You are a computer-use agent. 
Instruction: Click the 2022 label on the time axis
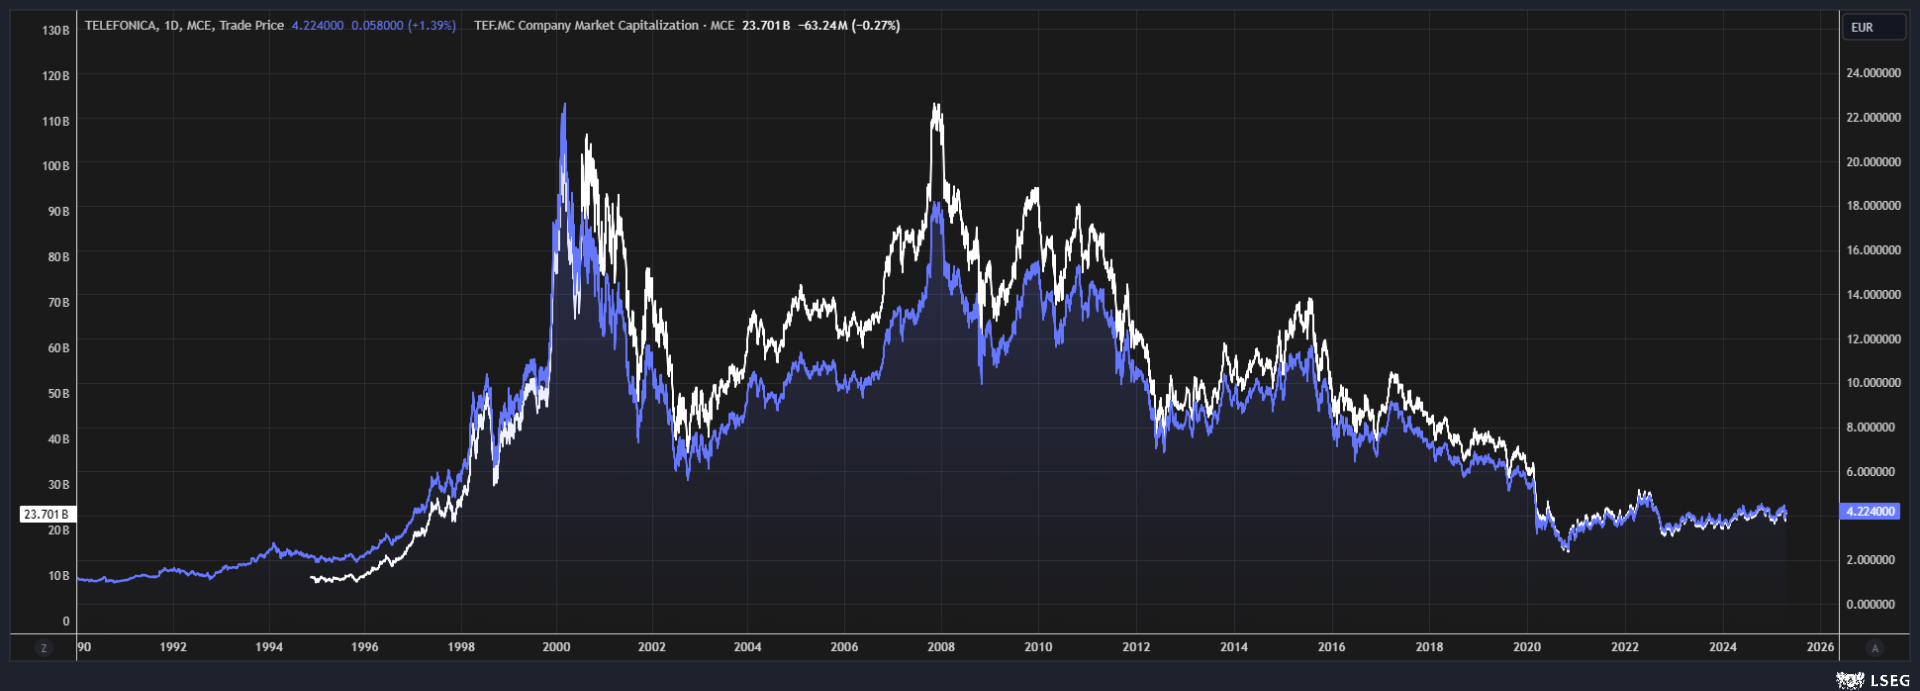[x=1625, y=647]
